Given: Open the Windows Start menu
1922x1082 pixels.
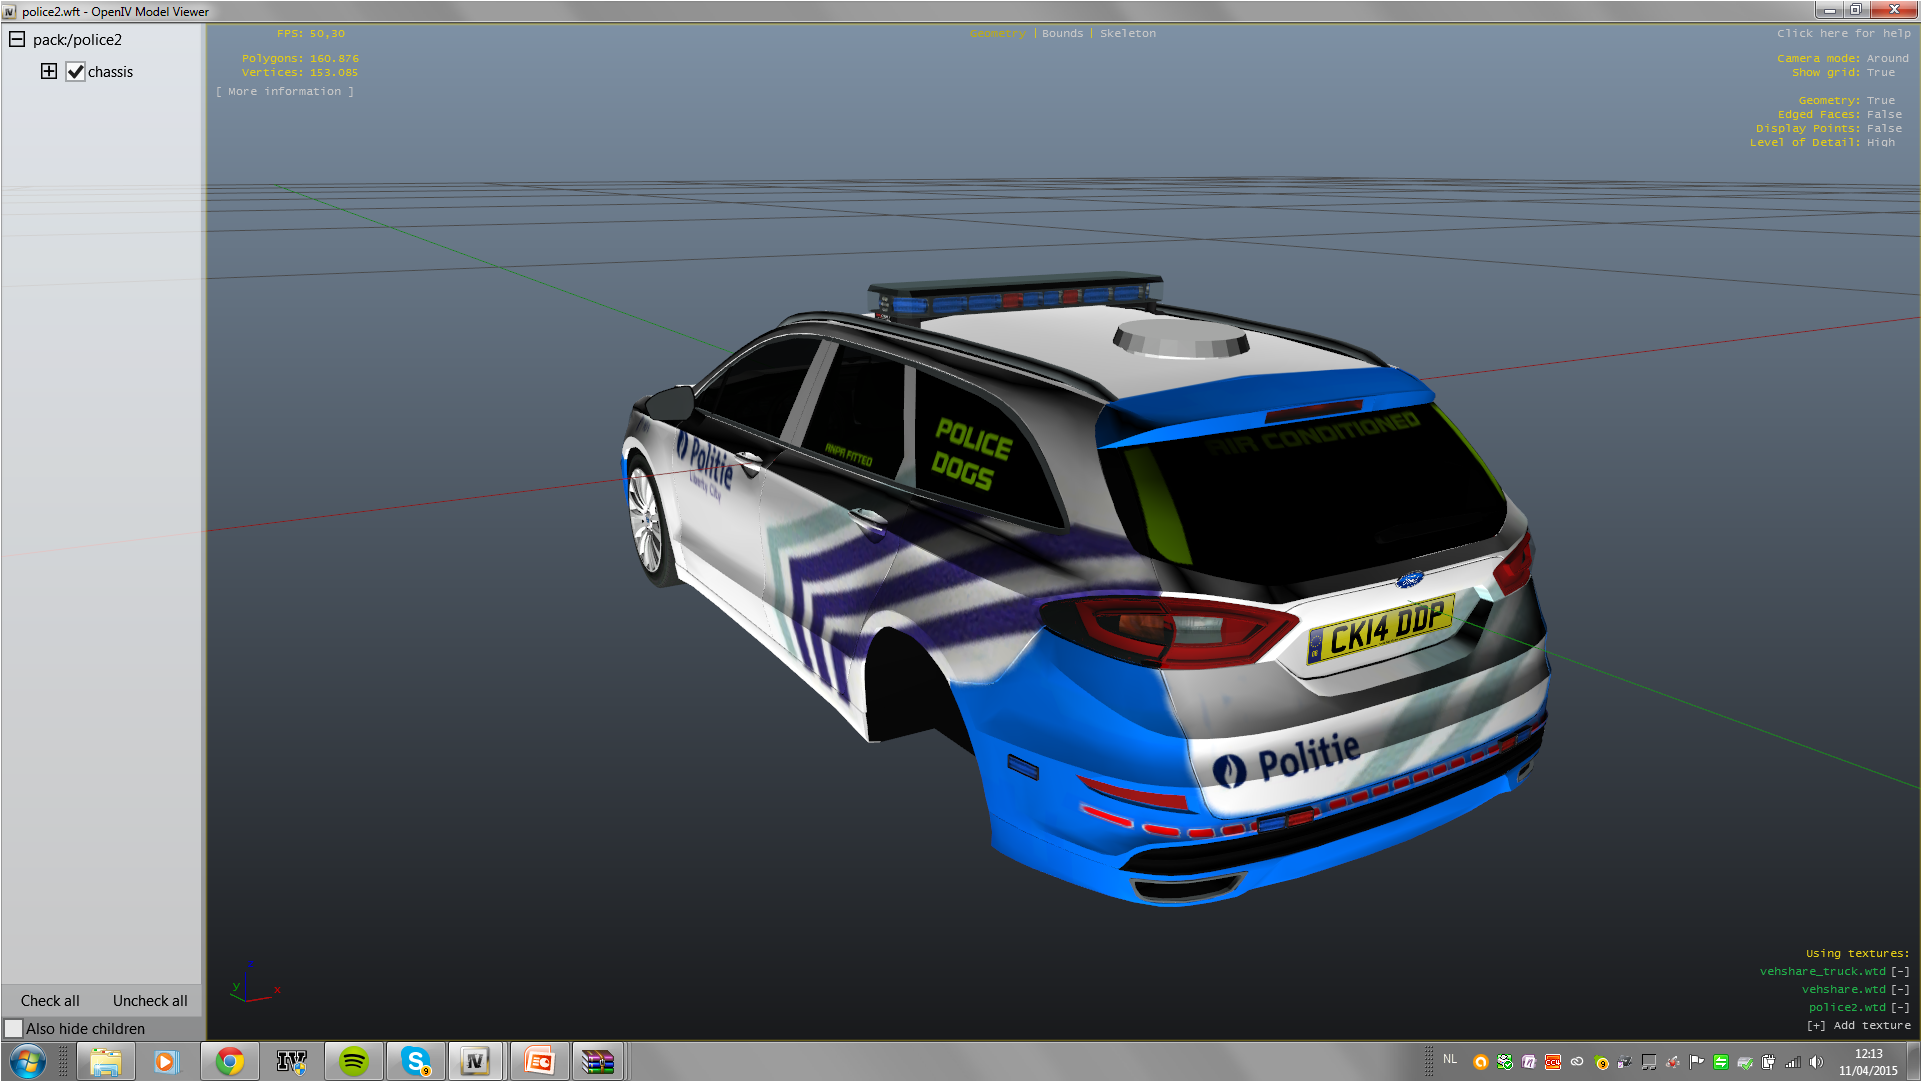Looking at the screenshot, I should 28,1061.
